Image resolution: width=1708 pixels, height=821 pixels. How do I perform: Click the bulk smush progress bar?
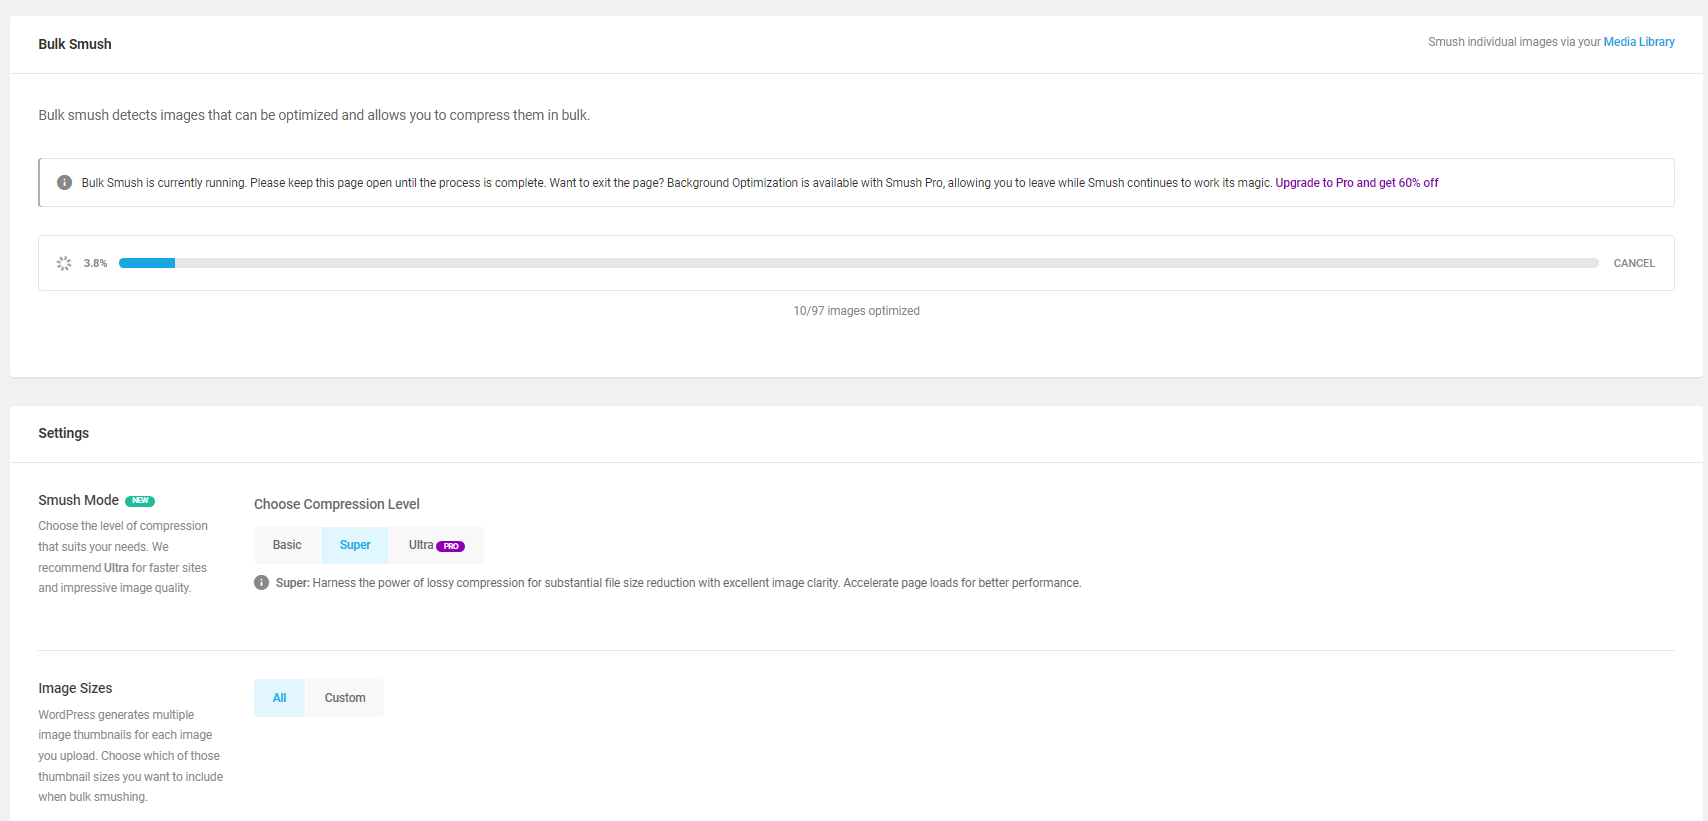(858, 263)
